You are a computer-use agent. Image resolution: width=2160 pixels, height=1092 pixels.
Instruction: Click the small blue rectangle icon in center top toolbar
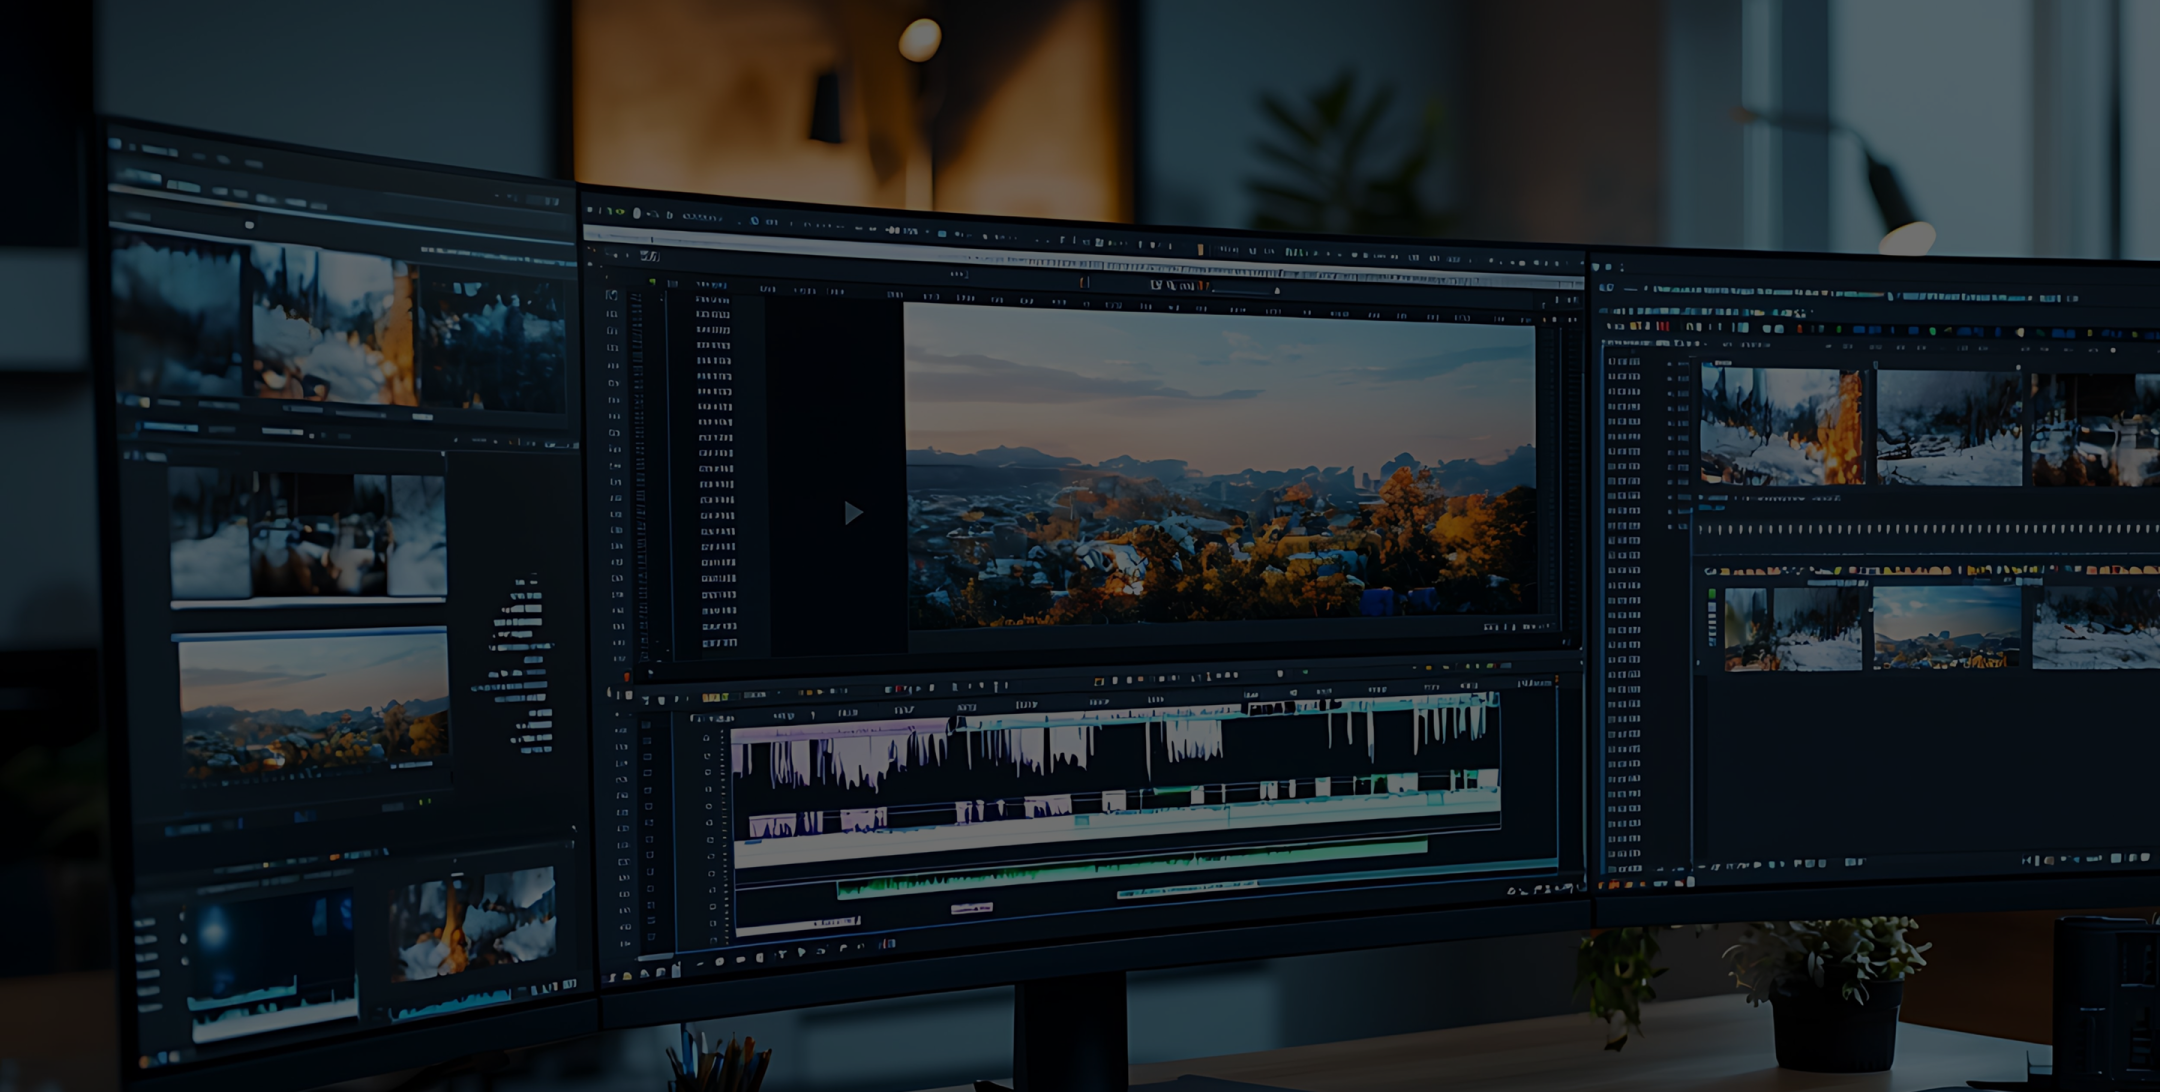[x=941, y=234]
